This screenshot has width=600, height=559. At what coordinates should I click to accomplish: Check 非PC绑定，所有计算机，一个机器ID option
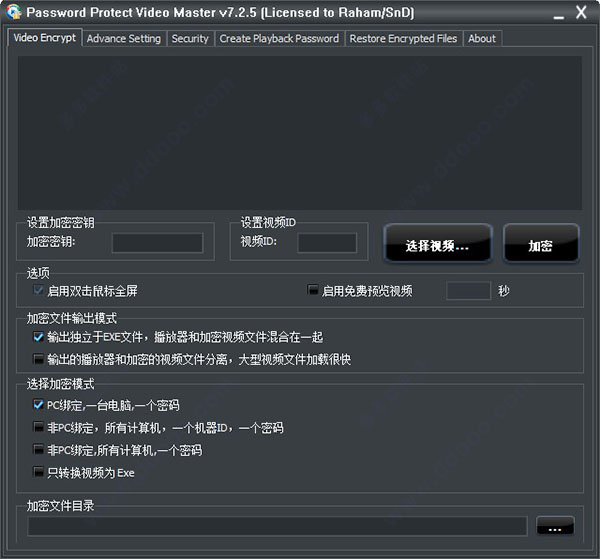[x=38, y=427]
